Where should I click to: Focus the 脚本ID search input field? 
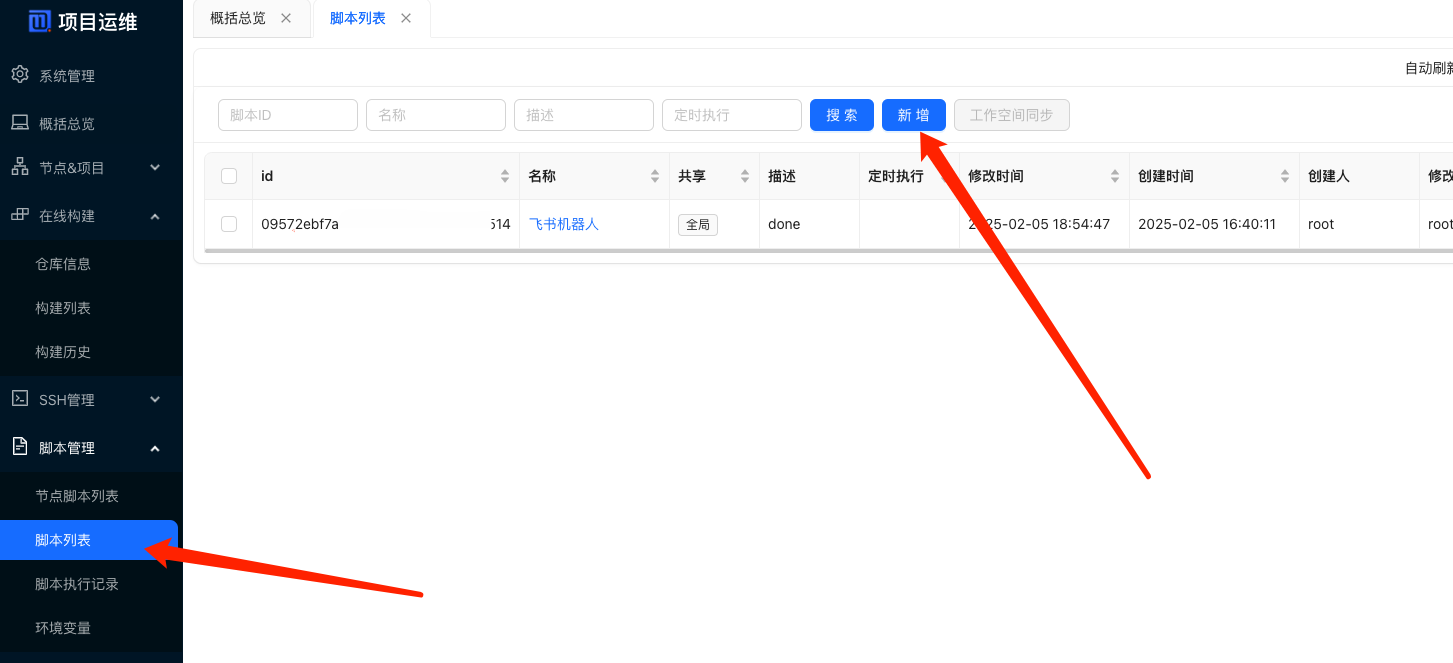point(288,115)
